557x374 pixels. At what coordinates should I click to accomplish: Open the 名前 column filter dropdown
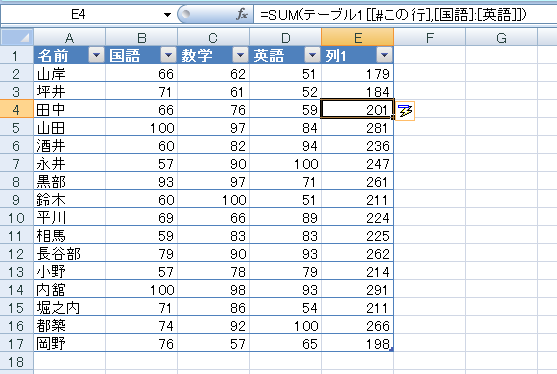[x=96, y=55]
